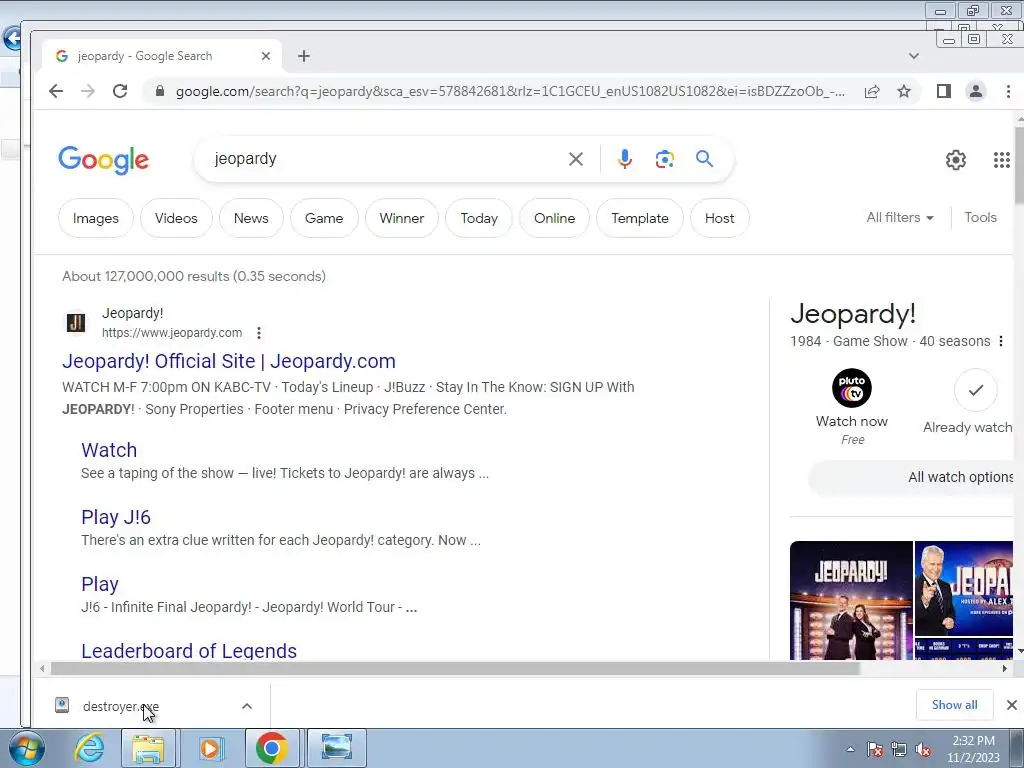Launch Internet Explorer from the taskbar
Viewport: 1024px width, 768px height.
89,748
